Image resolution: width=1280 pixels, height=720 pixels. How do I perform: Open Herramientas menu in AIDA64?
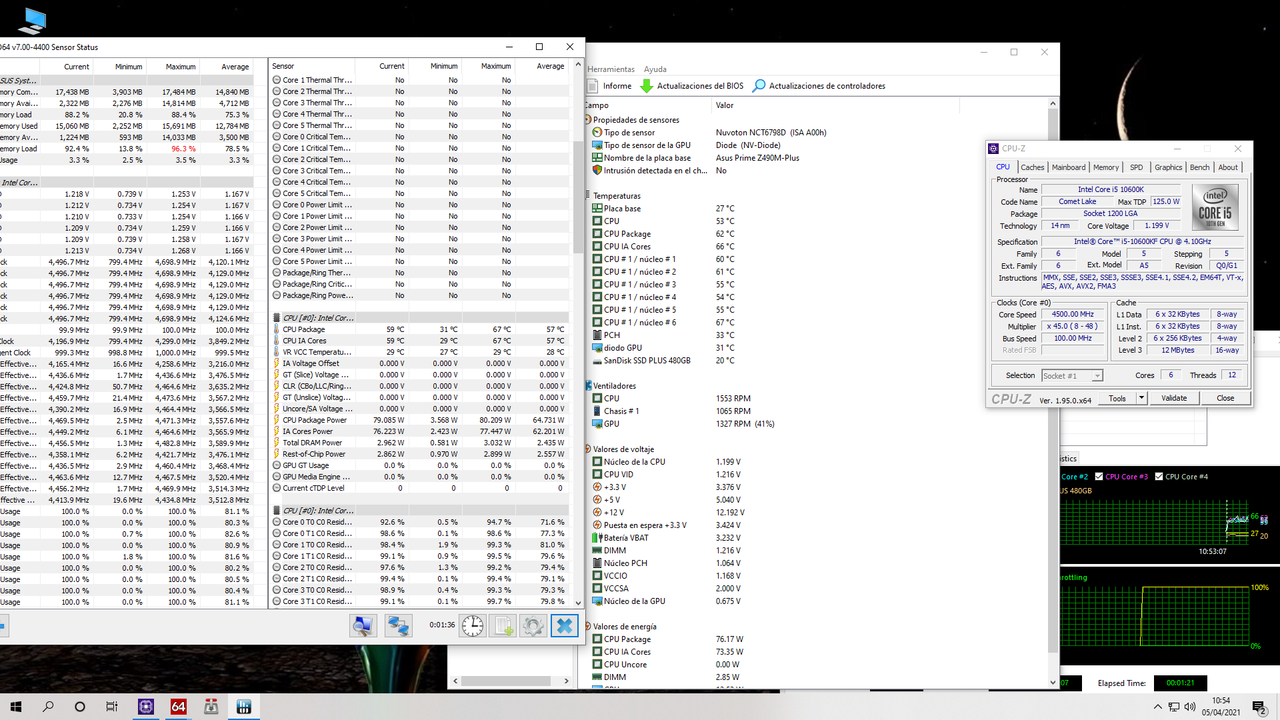610,69
